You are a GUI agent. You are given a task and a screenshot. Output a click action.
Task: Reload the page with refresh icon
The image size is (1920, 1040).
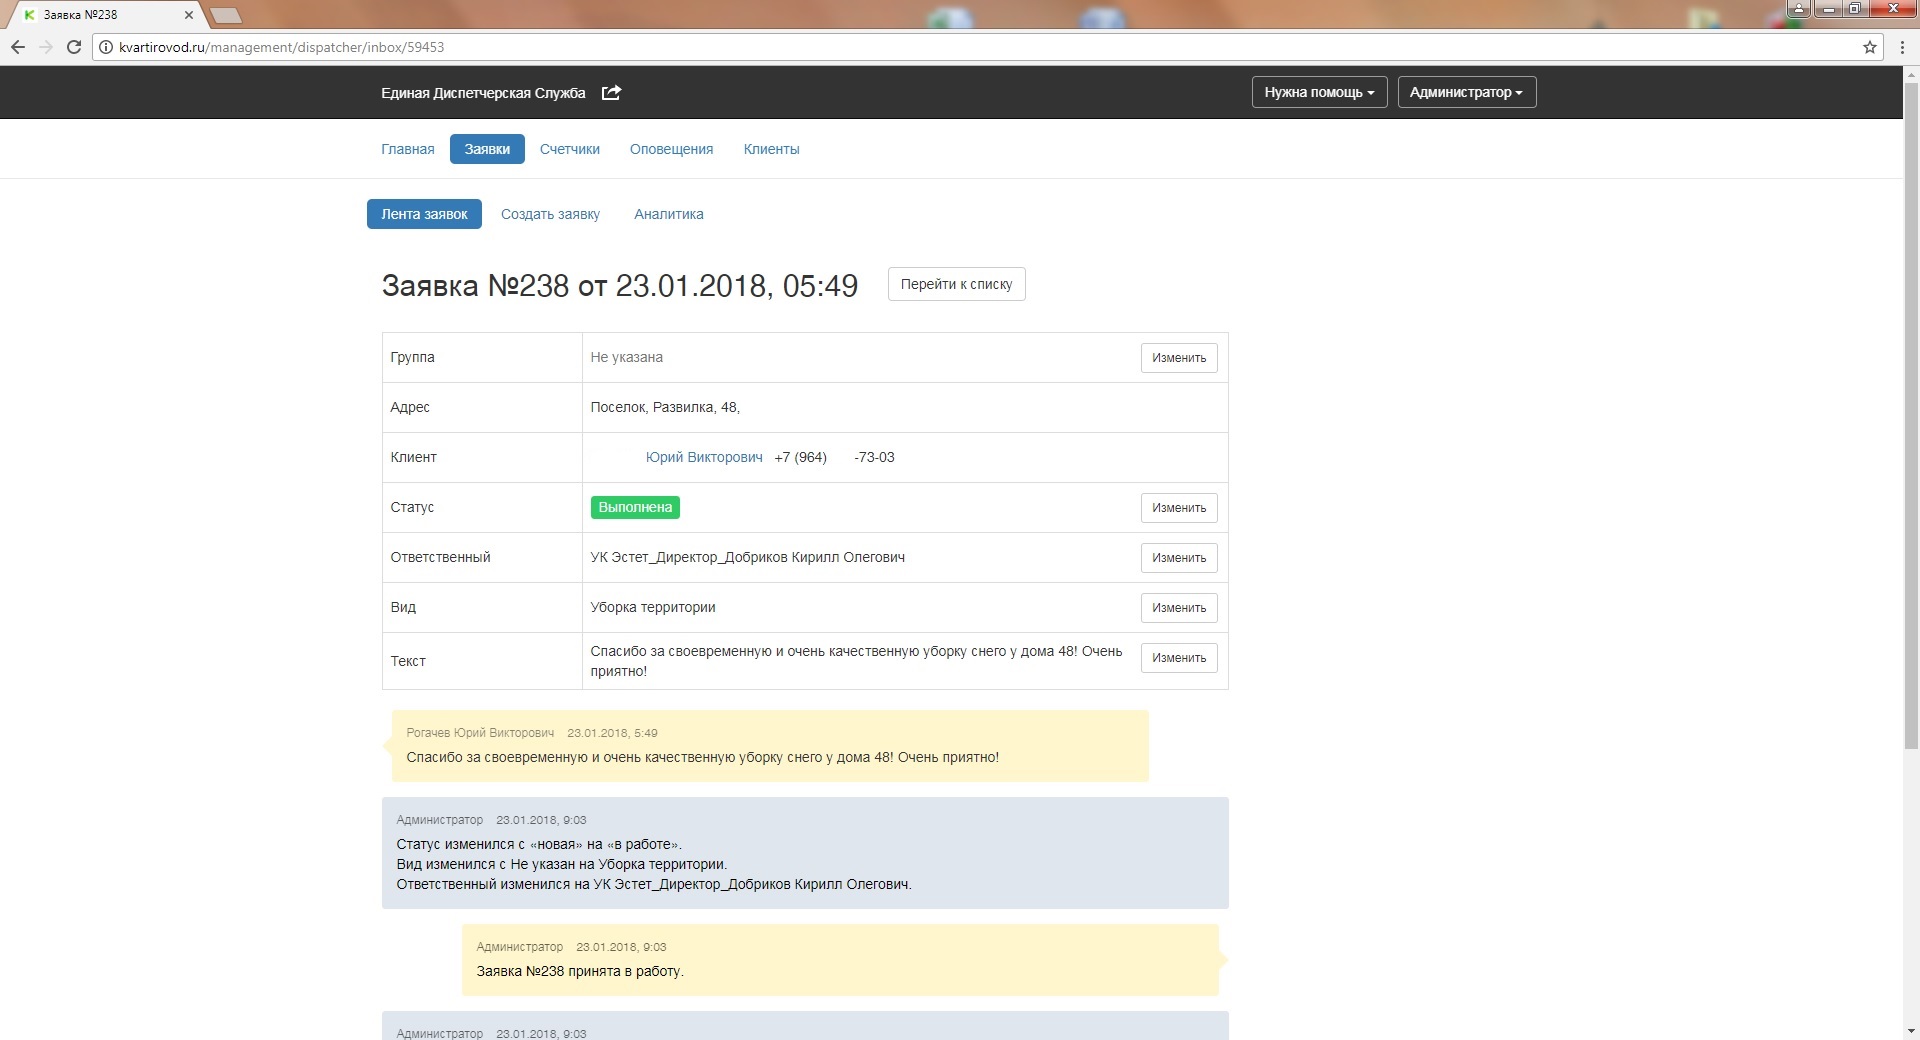pos(73,47)
